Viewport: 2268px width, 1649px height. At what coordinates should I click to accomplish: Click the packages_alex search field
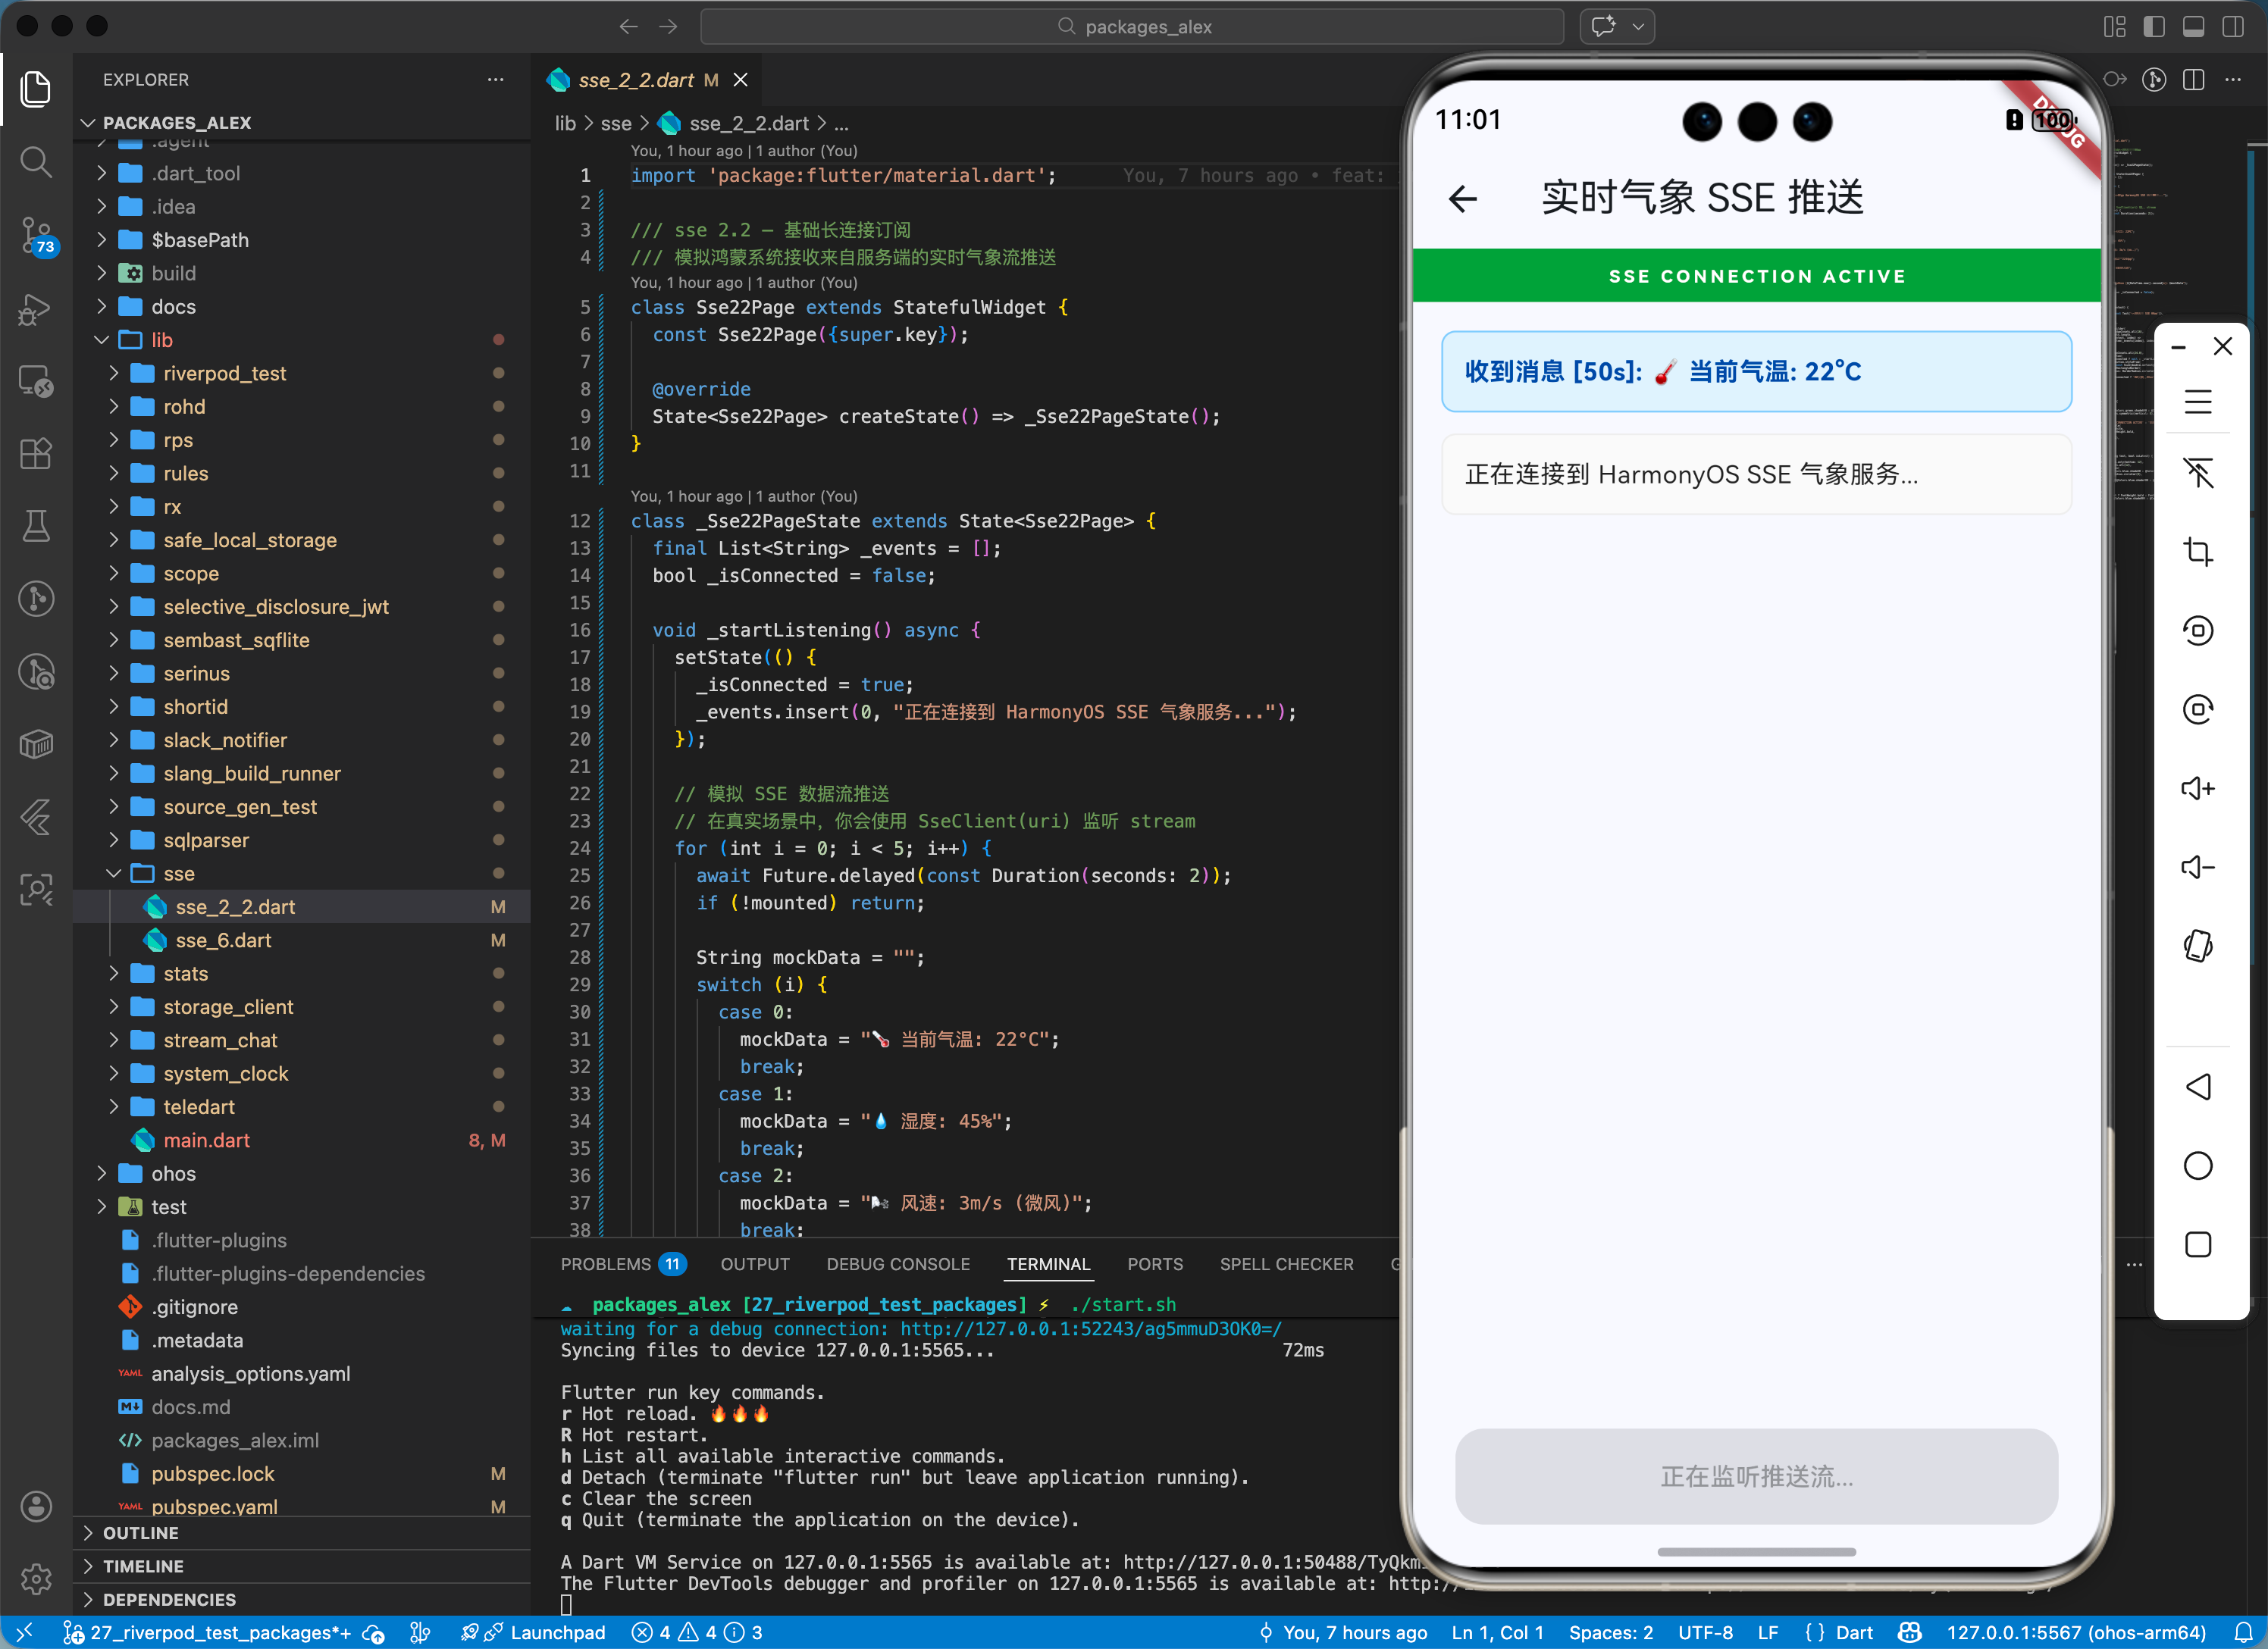point(1132,27)
